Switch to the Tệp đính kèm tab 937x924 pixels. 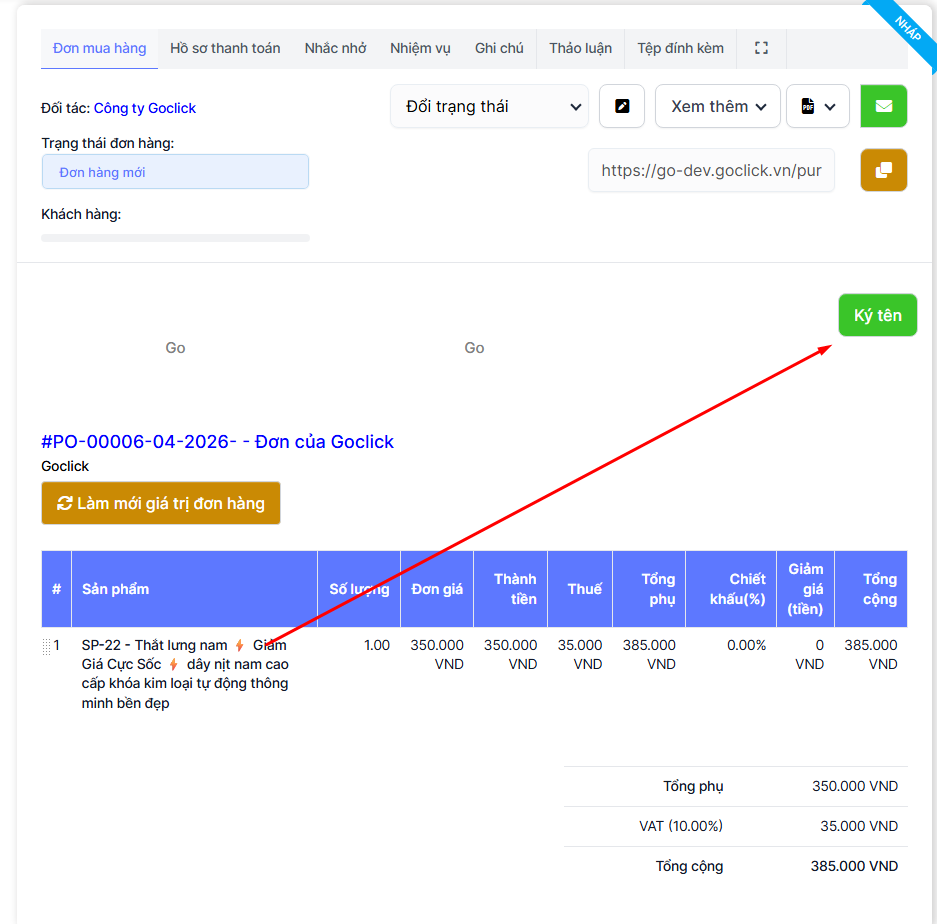680,48
